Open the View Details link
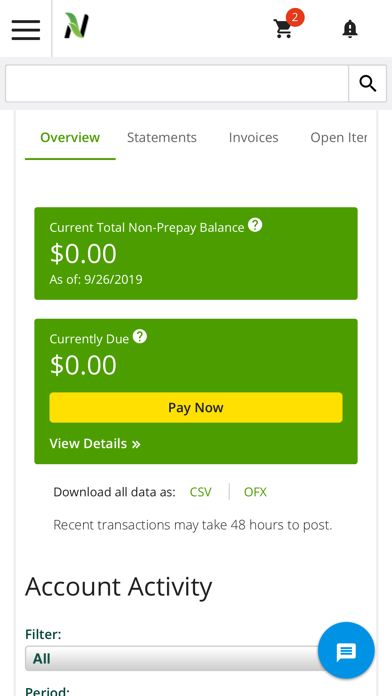The height and width of the screenshot is (696, 392). (x=95, y=443)
